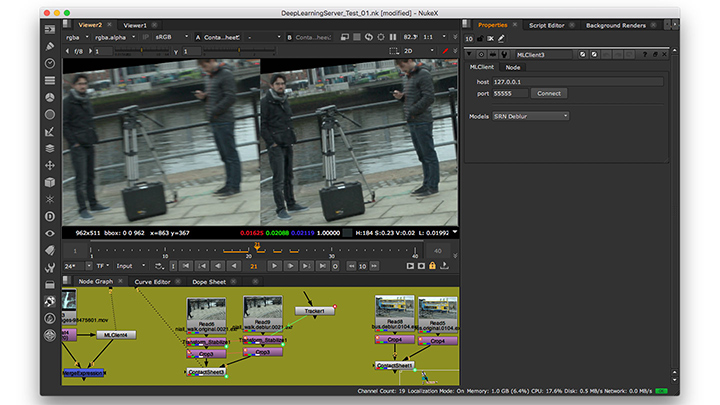Toggle the viewer playback lock icon

click(x=432, y=266)
